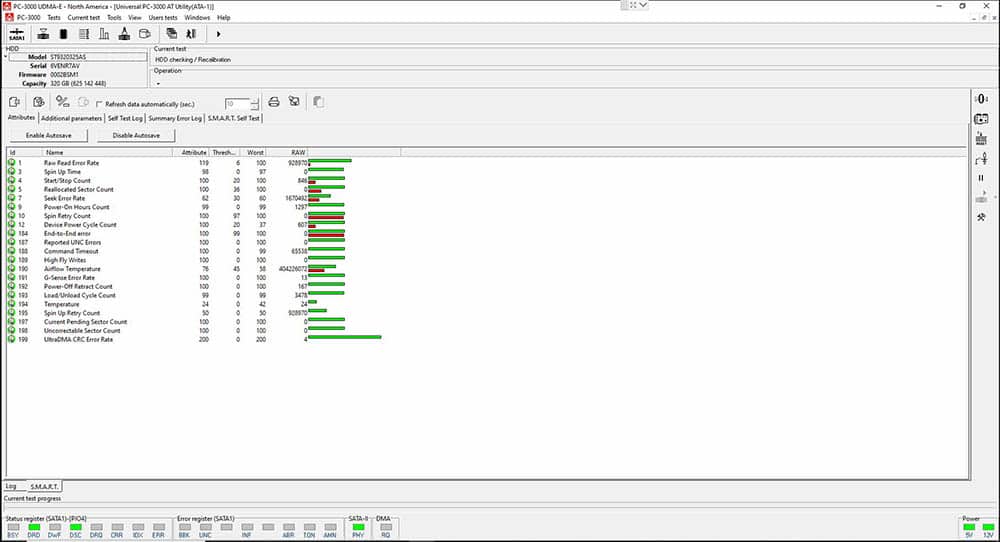Click the cup-shaped icon in top toolbar
Image resolution: width=1000 pixels, height=542 pixels.
pyautogui.click(x=145, y=34)
